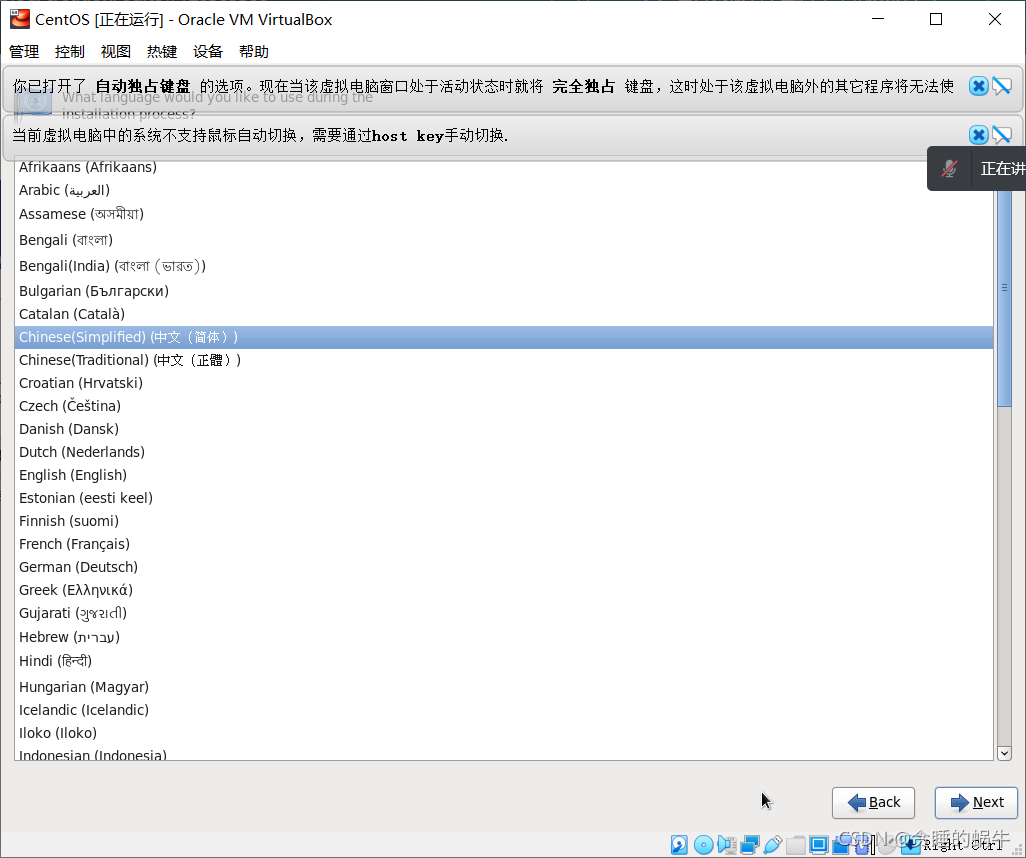Click the Next button

pos(976,802)
